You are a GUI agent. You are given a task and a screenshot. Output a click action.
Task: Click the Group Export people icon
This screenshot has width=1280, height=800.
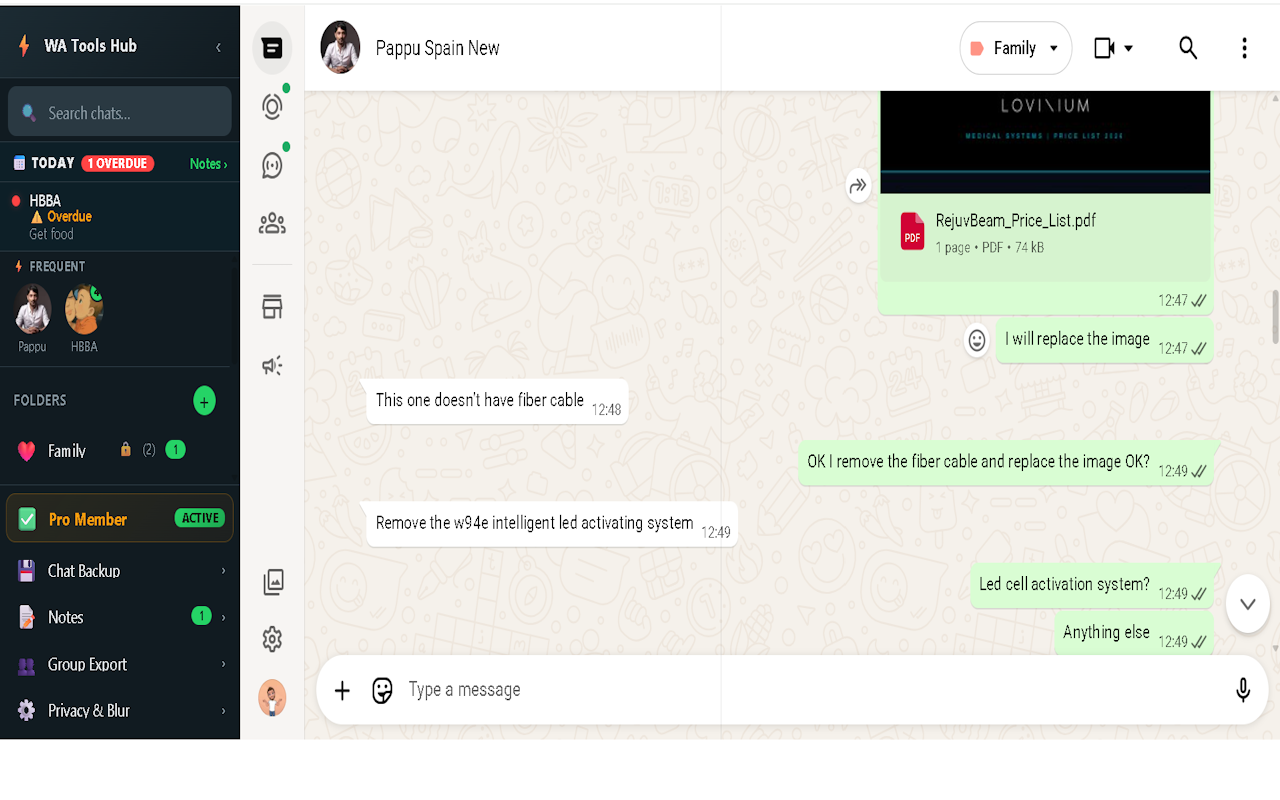point(27,665)
